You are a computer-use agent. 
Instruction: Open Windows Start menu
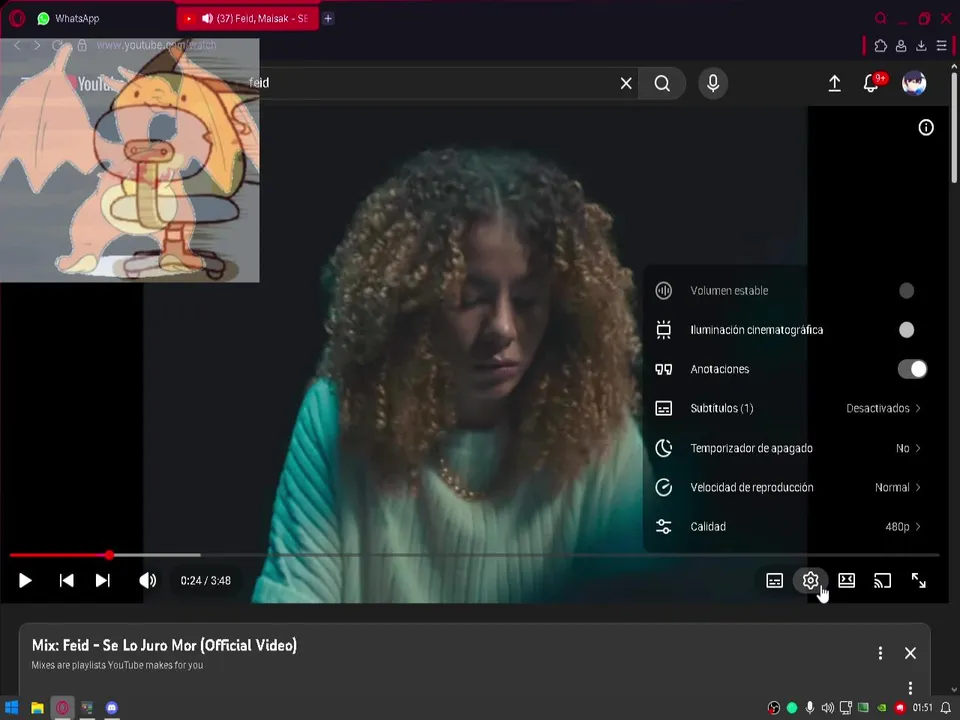(x=11, y=708)
